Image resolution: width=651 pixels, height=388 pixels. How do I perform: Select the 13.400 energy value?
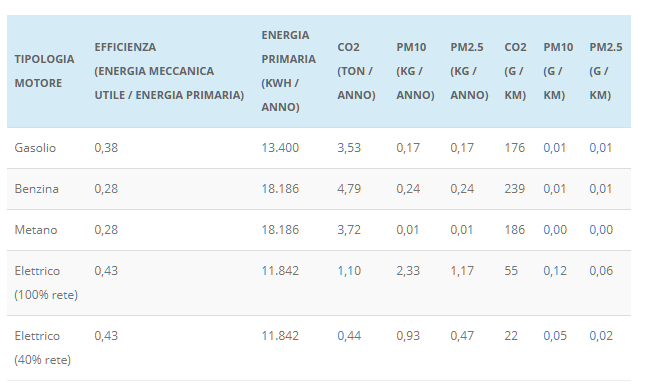point(280,148)
